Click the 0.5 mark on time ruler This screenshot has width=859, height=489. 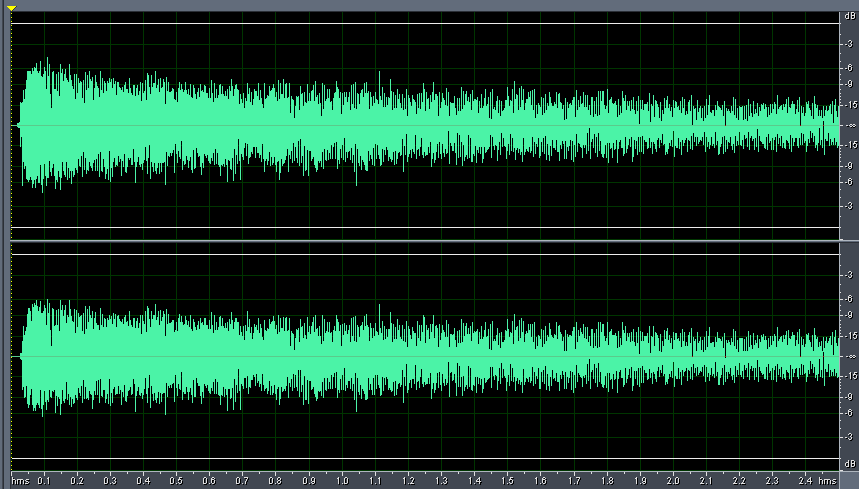(176, 480)
